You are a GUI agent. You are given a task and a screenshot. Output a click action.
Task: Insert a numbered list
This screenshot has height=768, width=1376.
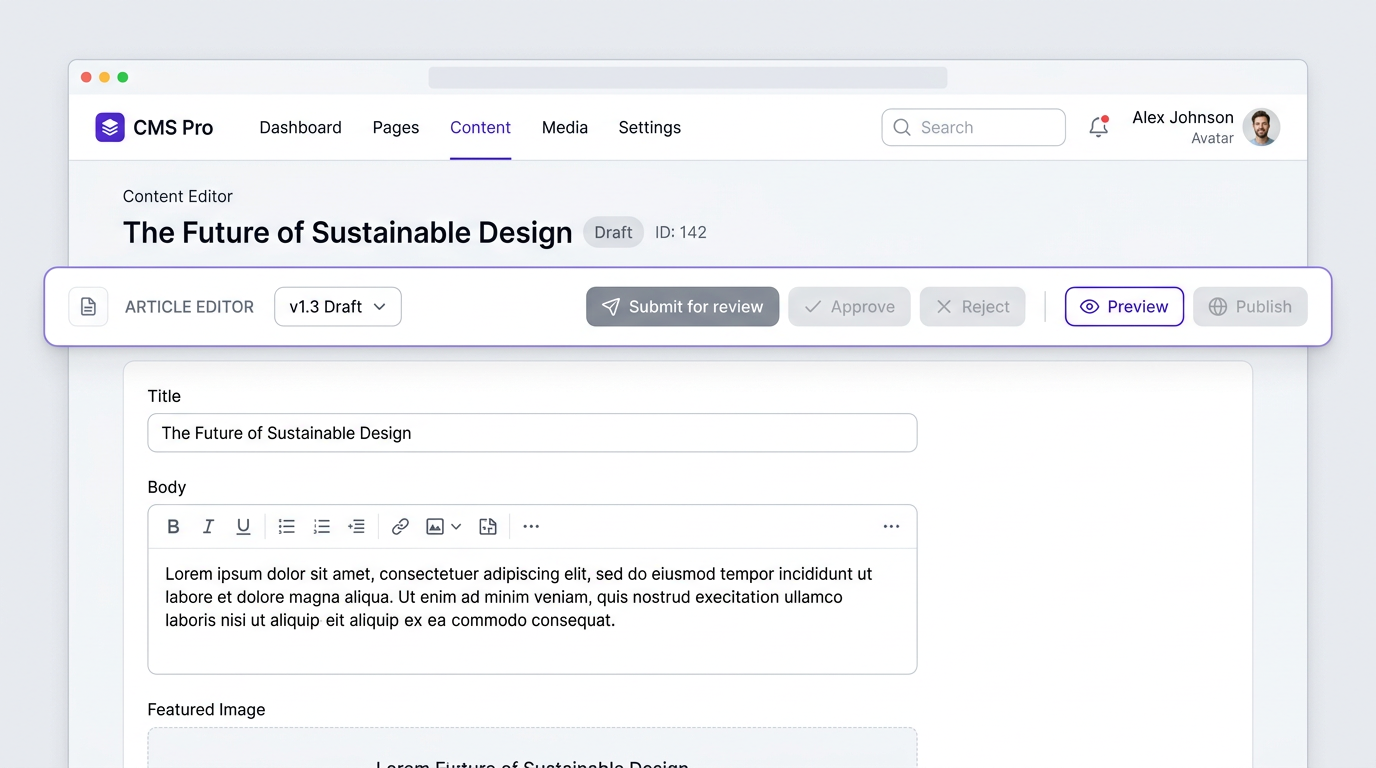click(322, 527)
